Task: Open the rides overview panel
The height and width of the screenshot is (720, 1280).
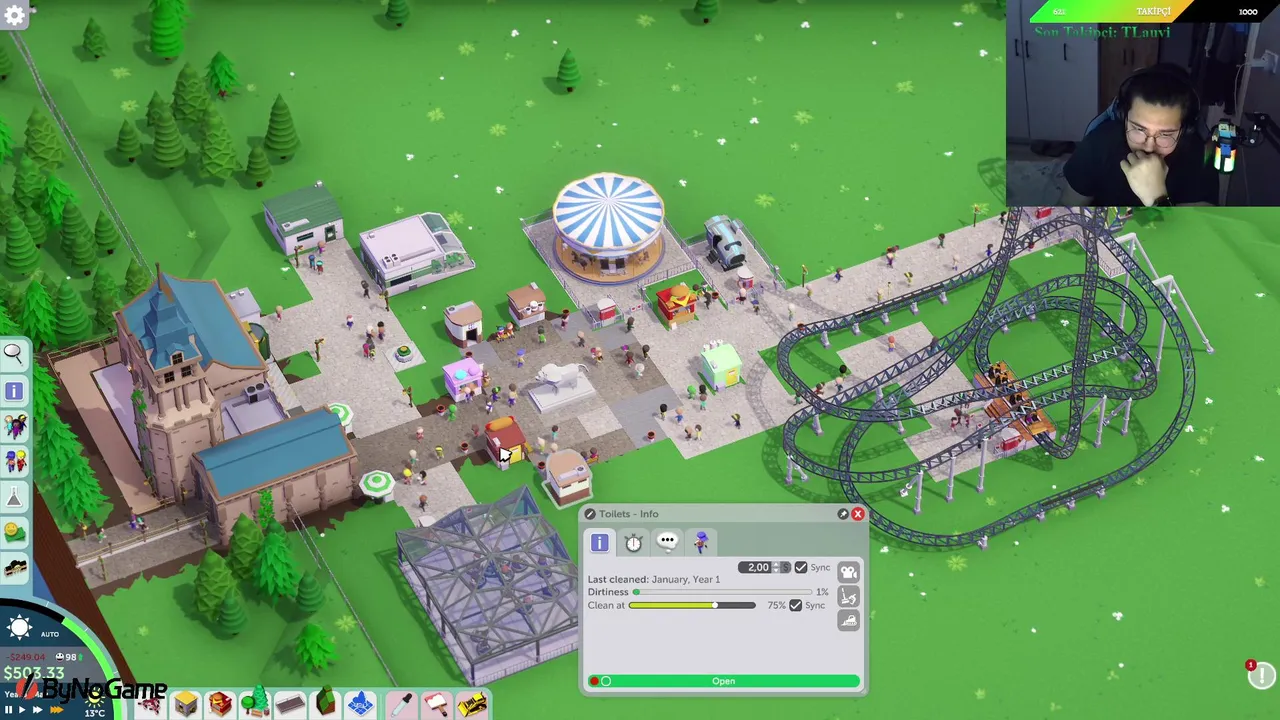Action: click(x=14, y=568)
